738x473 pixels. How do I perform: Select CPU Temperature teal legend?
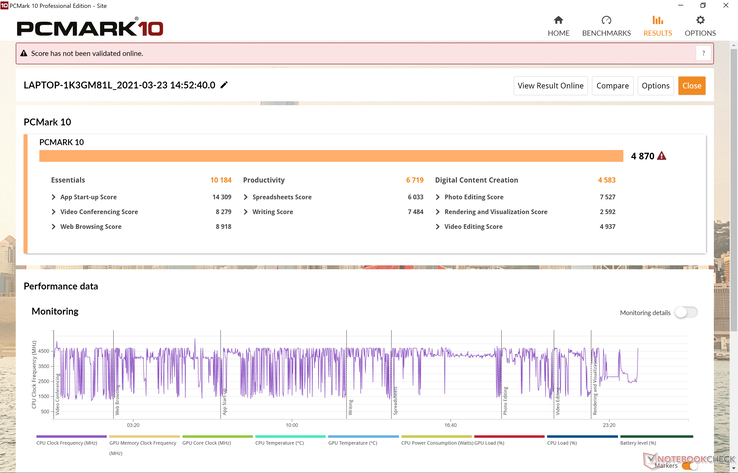[290, 440]
